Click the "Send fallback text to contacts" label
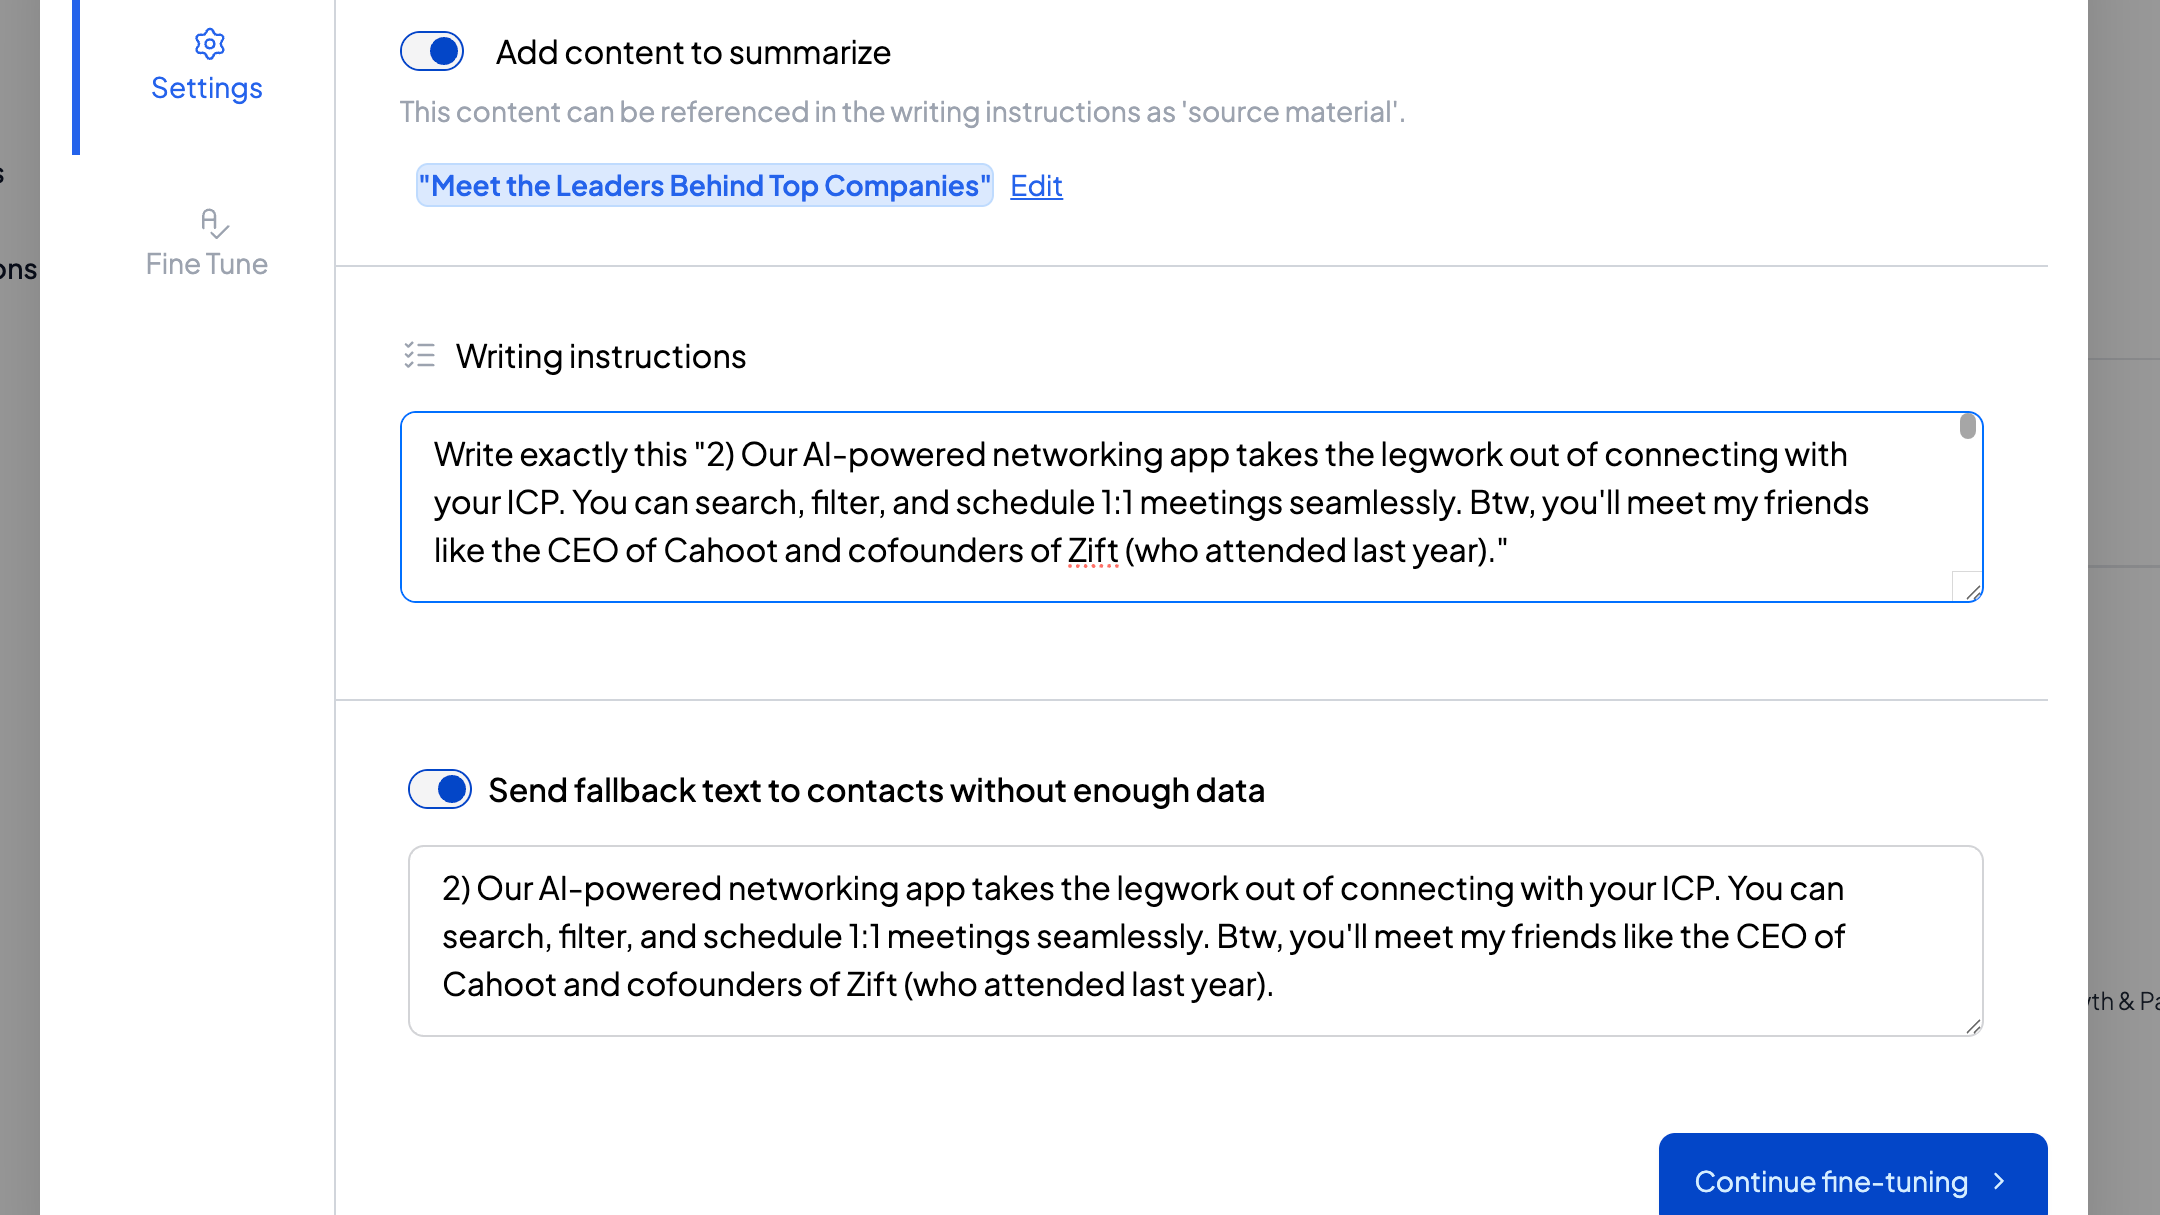The height and width of the screenshot is (1215, 2160). [x=876, y=791]
